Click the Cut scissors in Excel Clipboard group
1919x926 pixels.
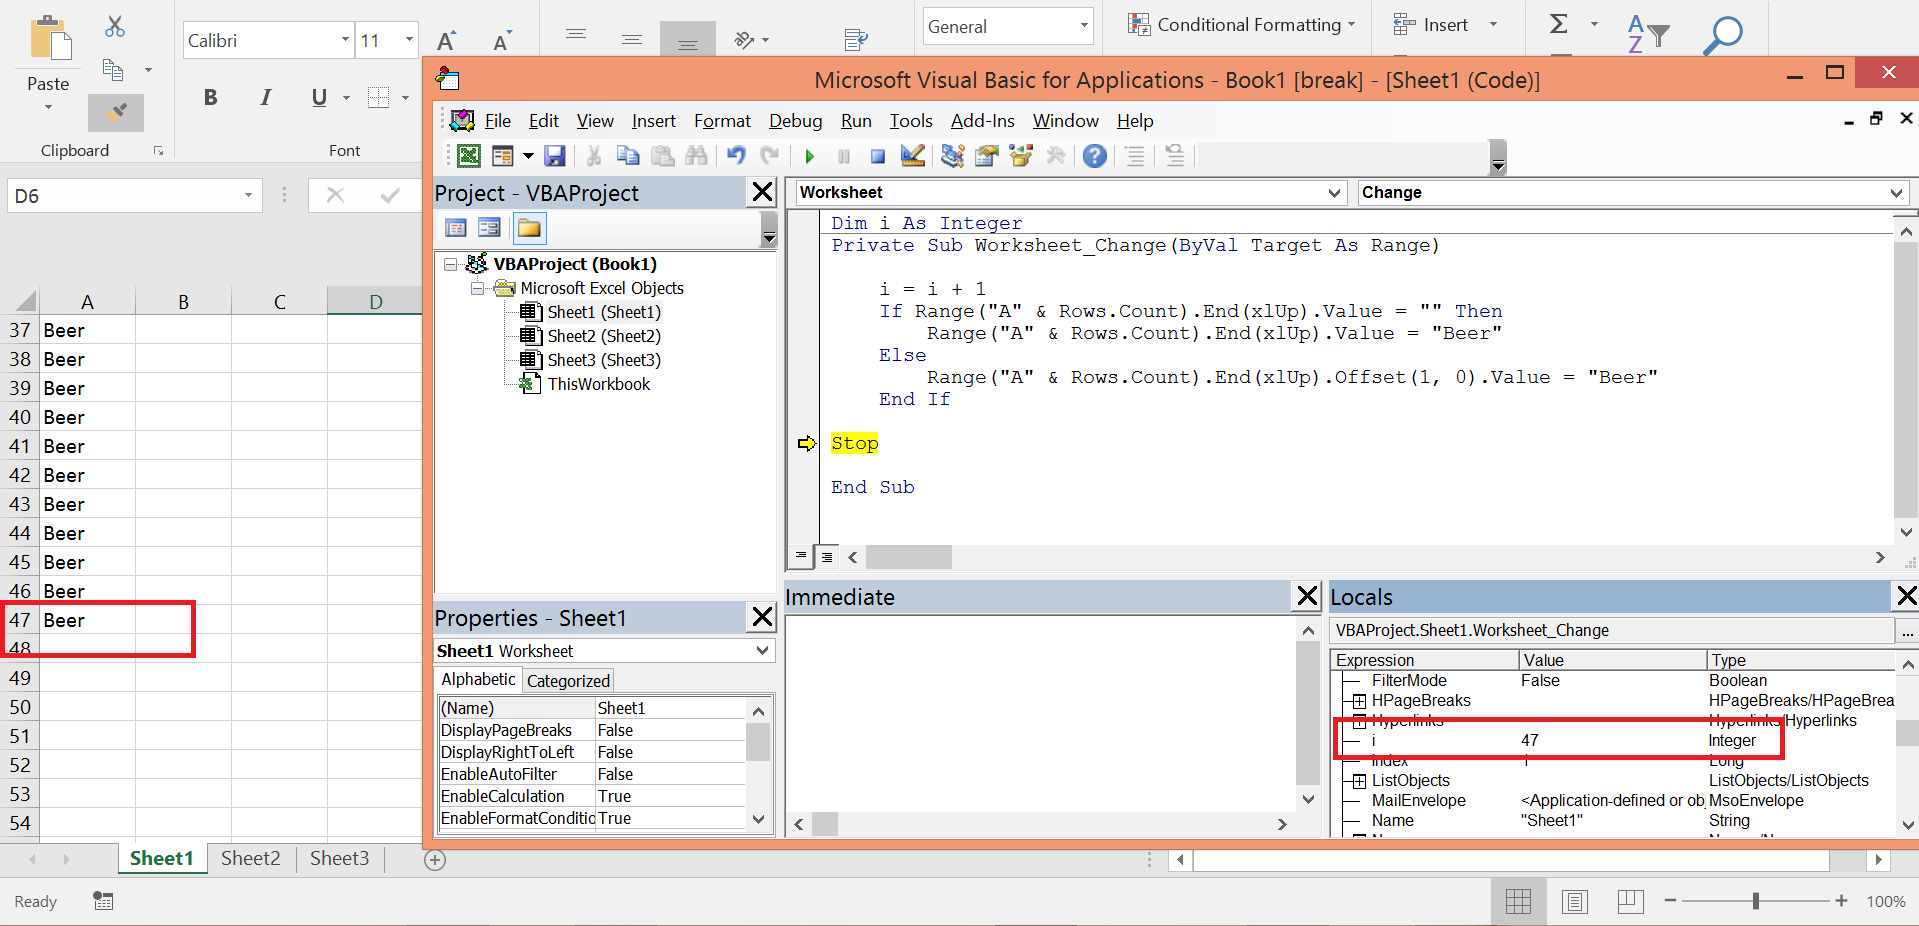(115, 27)
